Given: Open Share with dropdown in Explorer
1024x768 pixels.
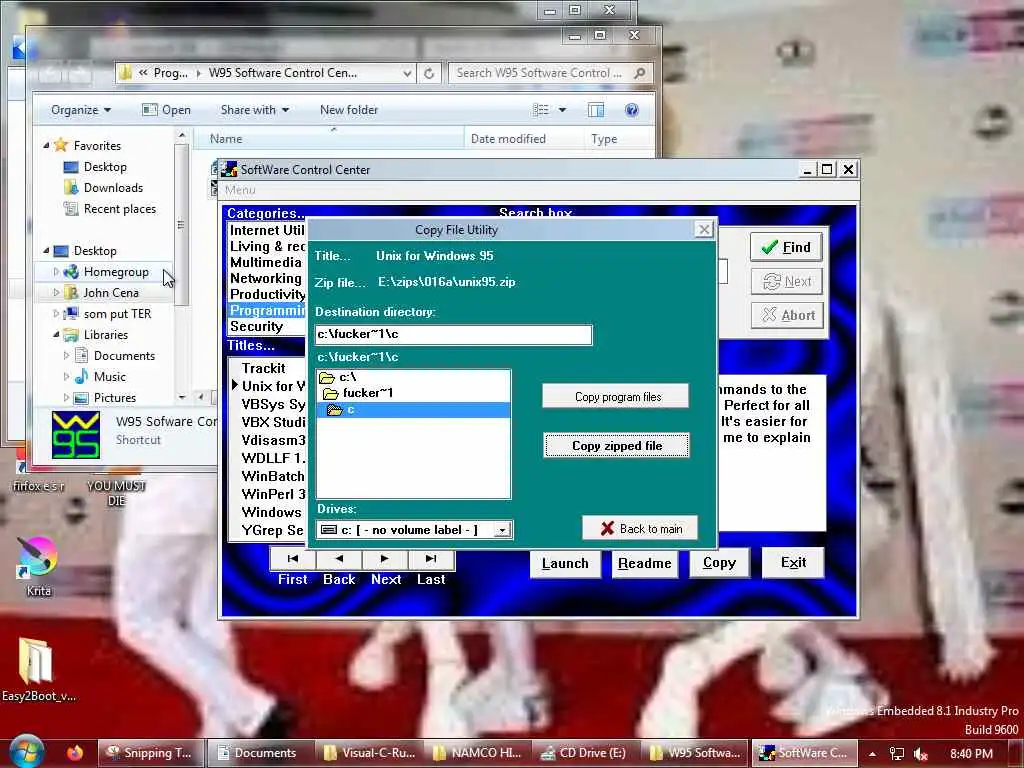Looking at the screenshot, I should [x=255, y=110].
